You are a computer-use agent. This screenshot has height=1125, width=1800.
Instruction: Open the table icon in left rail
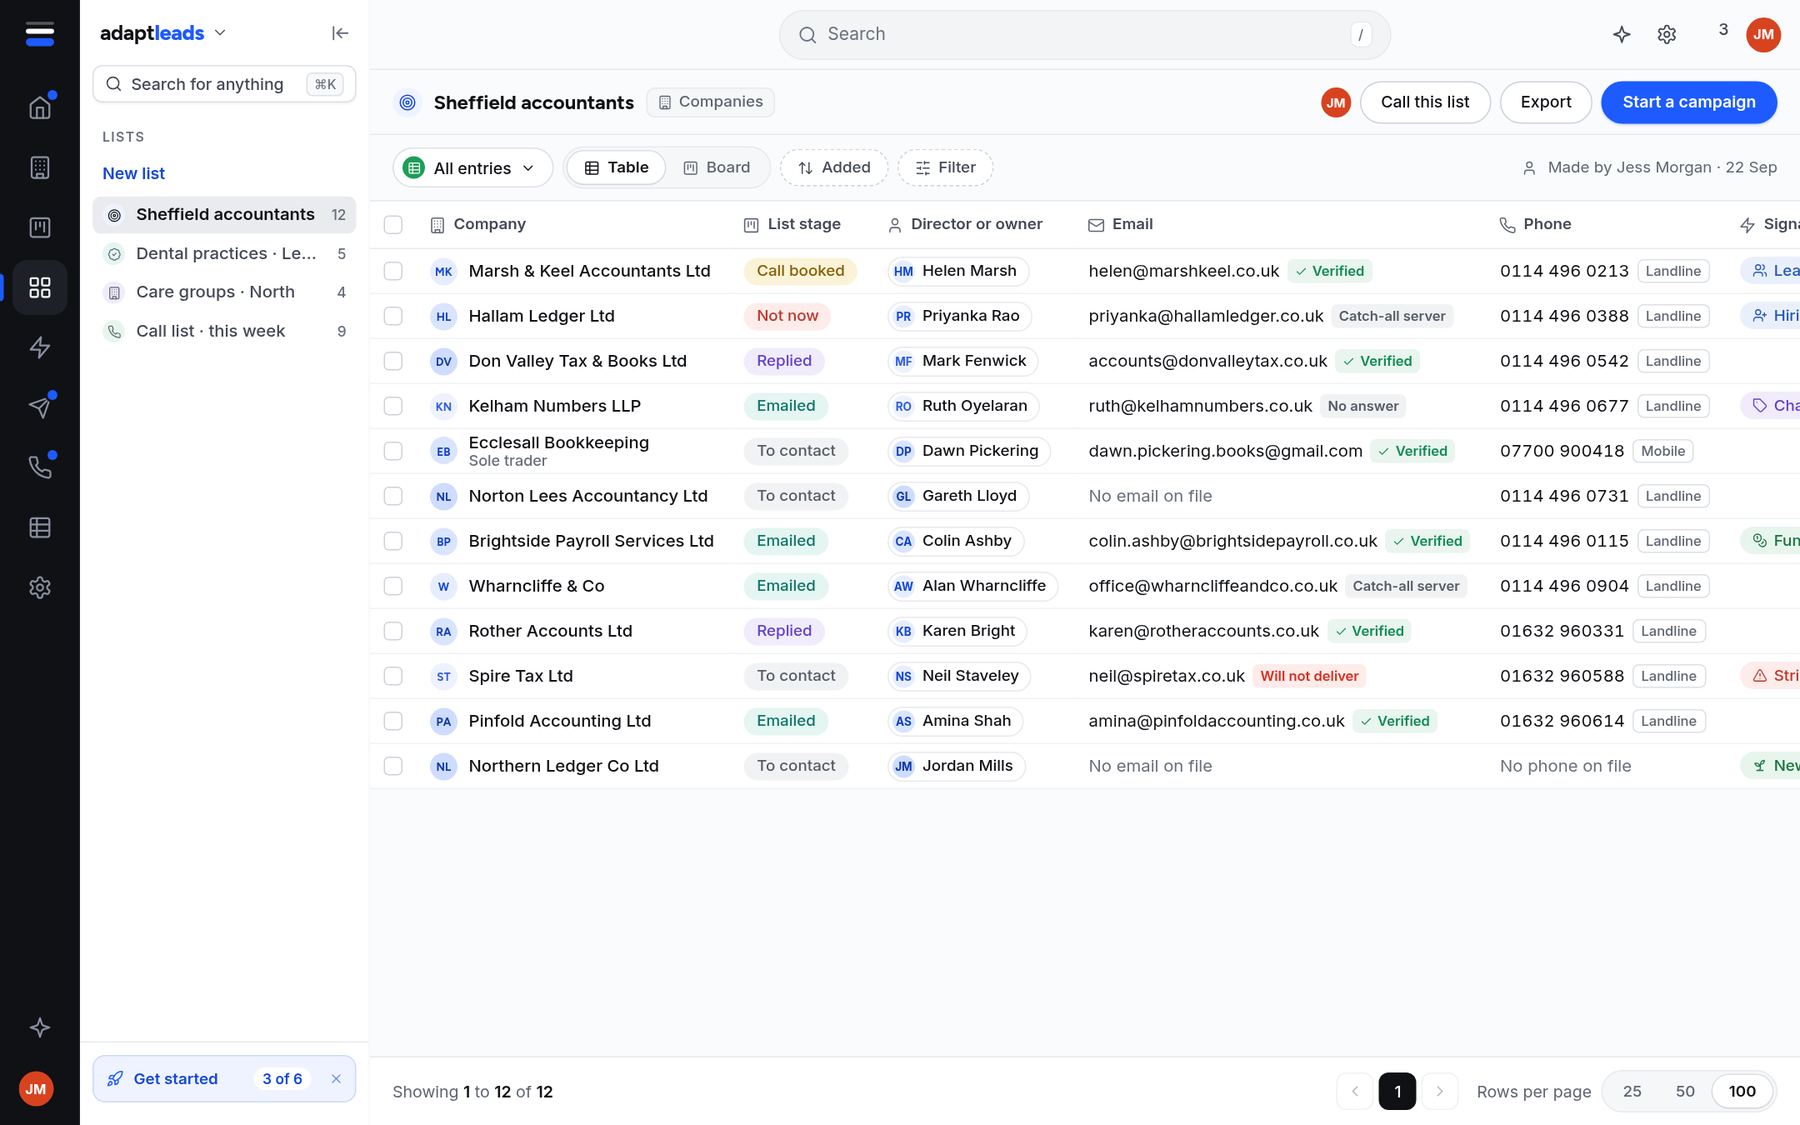click(40, 527)
